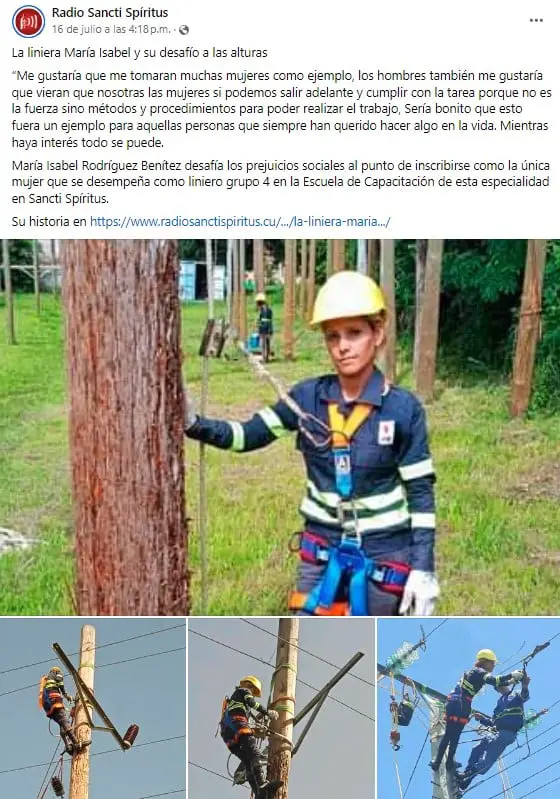560x799 pixels.
Task: Click the yellow hard hat in the photo
Action: [x=348, y=298]
